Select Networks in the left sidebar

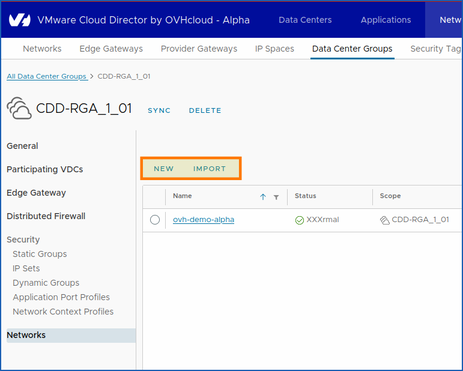click(x=71, y=335)
